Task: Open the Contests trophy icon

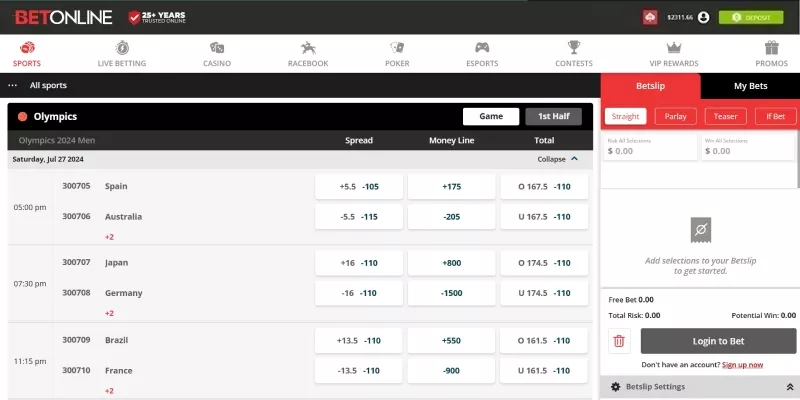Action: (x=574, y=48)
